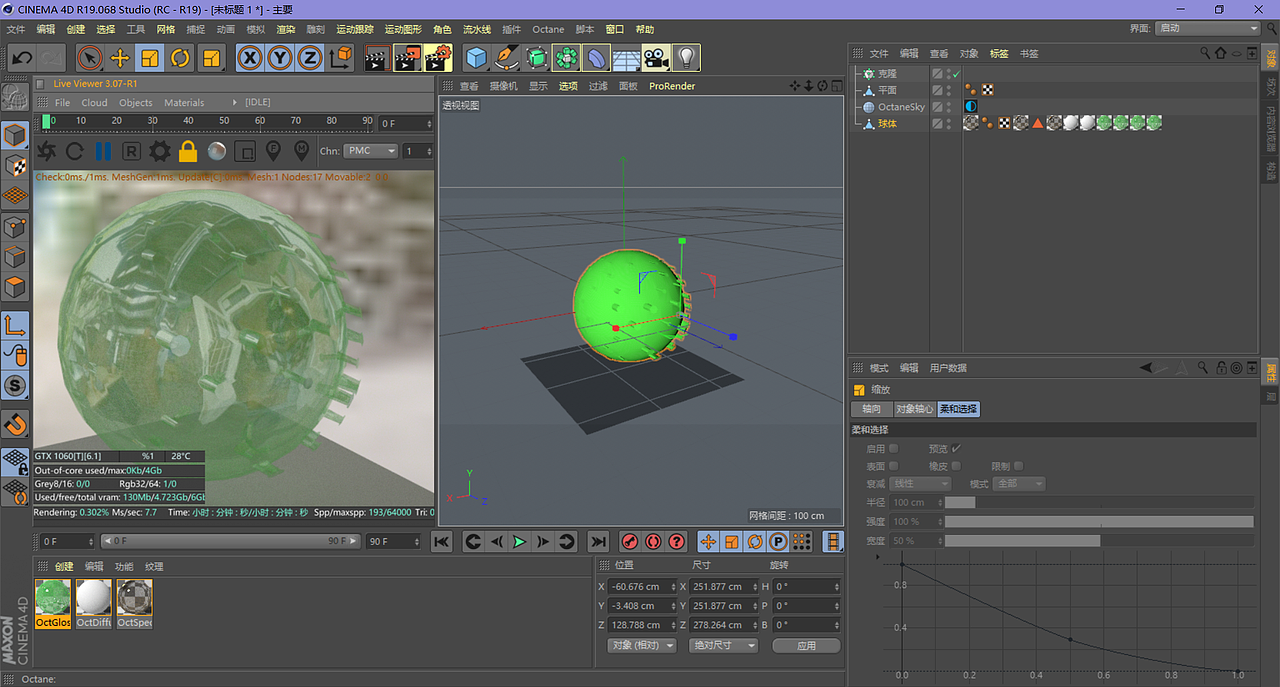The image size is (1280, 687).
Task: Open the 衰减 mode dropdown in the scale settings
Action: coord(919,483)
